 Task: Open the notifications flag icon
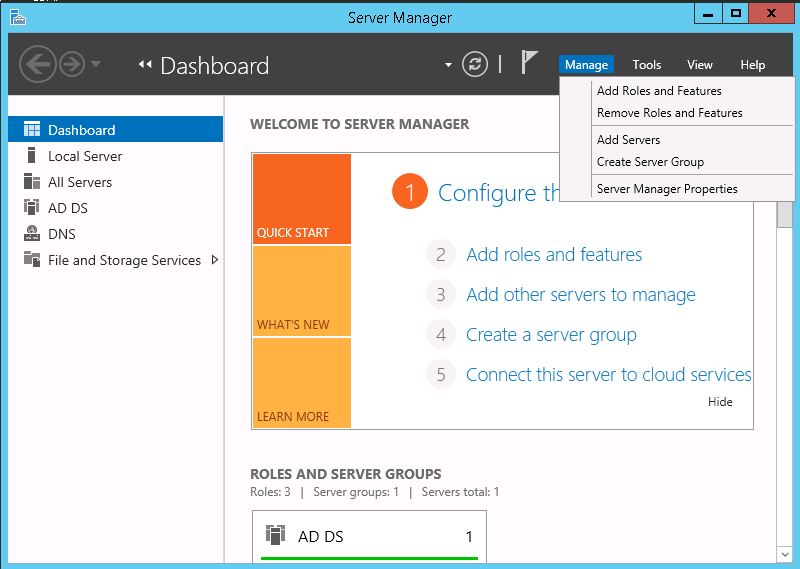pyautogui.click(x=529, y=62)
